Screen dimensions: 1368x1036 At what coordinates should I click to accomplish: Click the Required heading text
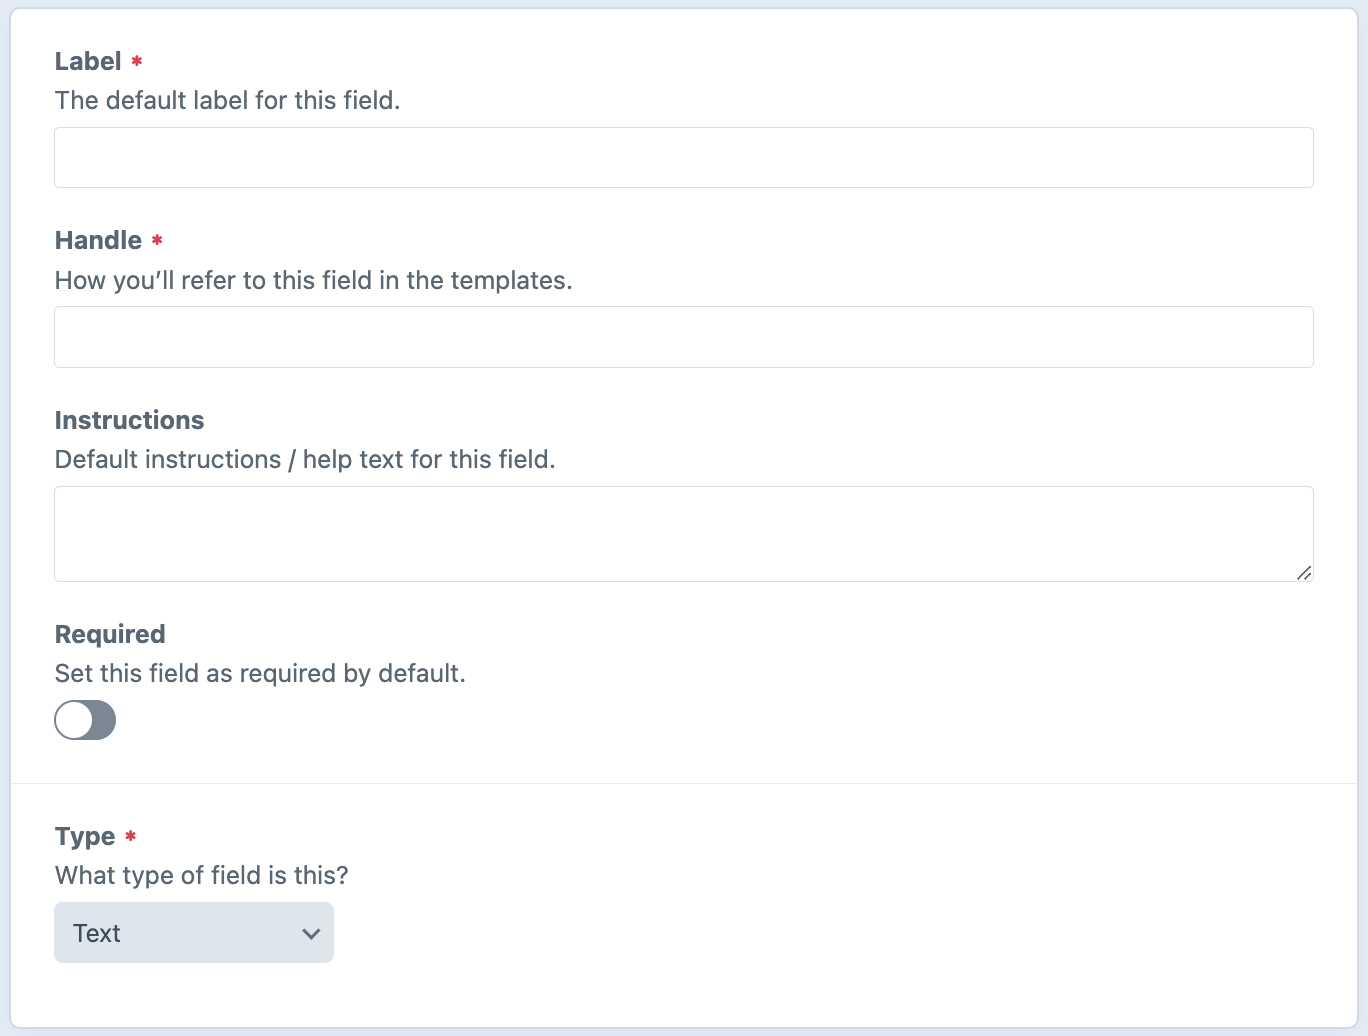(x=109, y=634)
